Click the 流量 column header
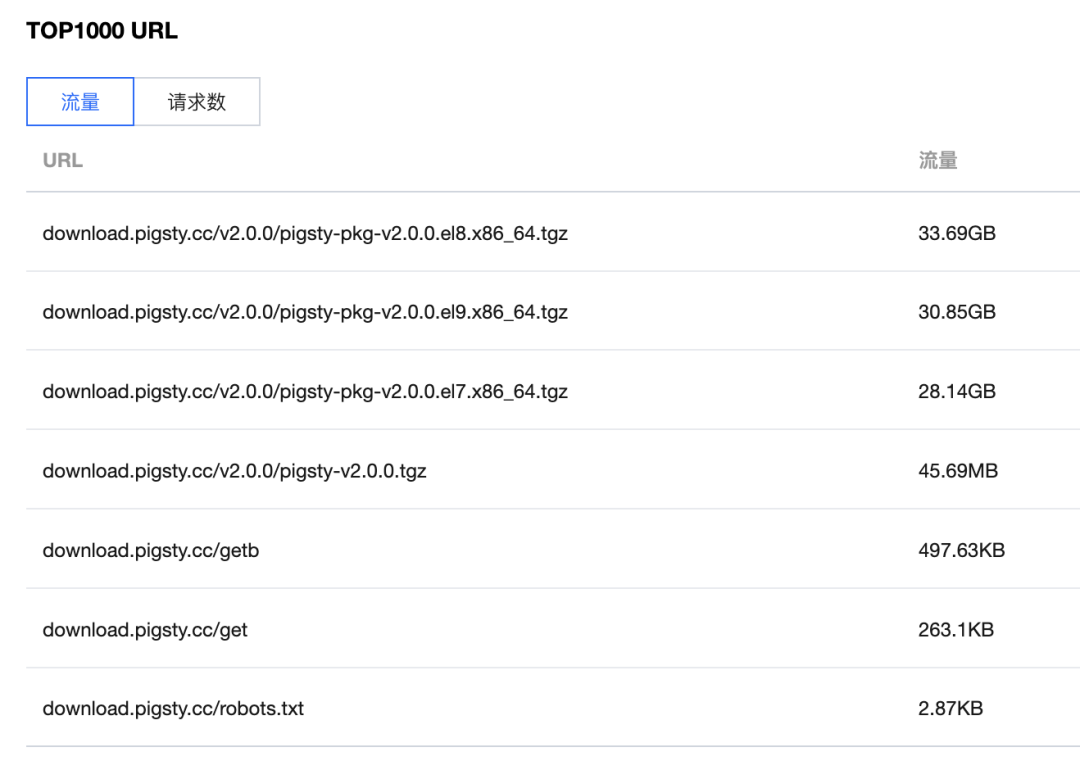 coord(937,160)
